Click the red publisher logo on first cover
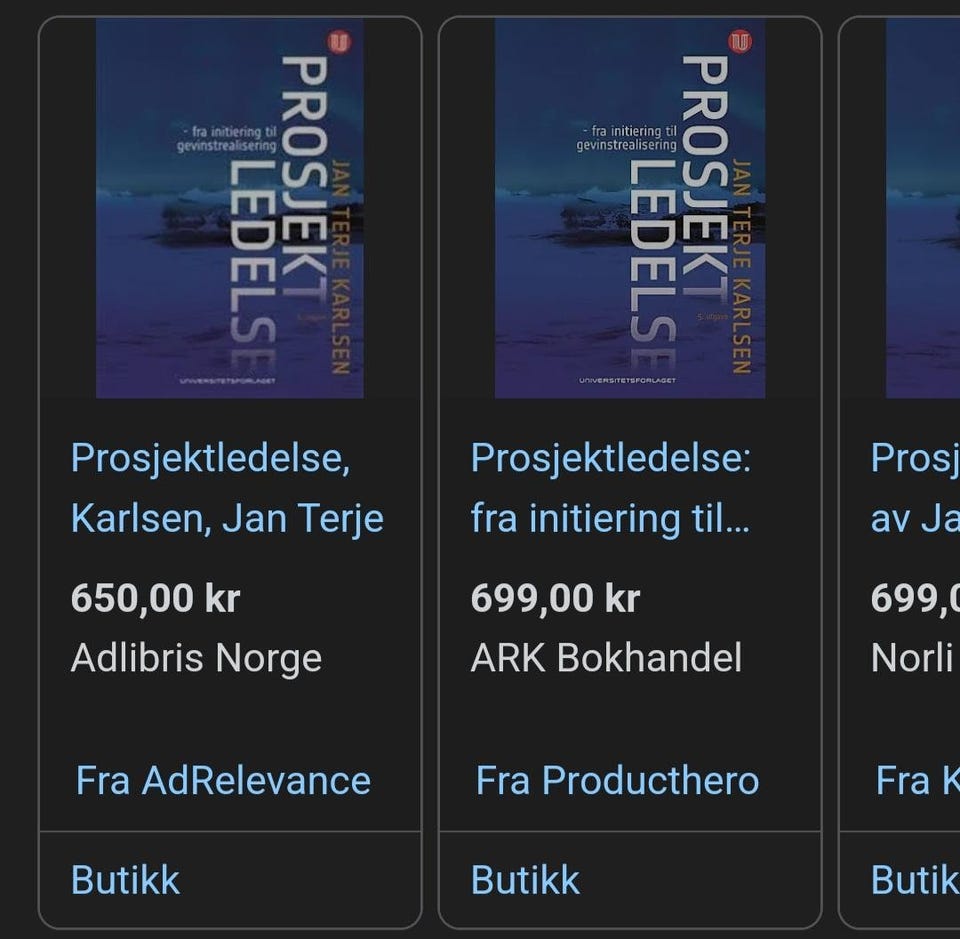Screen dimensions: 960x939 click(342, 43)
